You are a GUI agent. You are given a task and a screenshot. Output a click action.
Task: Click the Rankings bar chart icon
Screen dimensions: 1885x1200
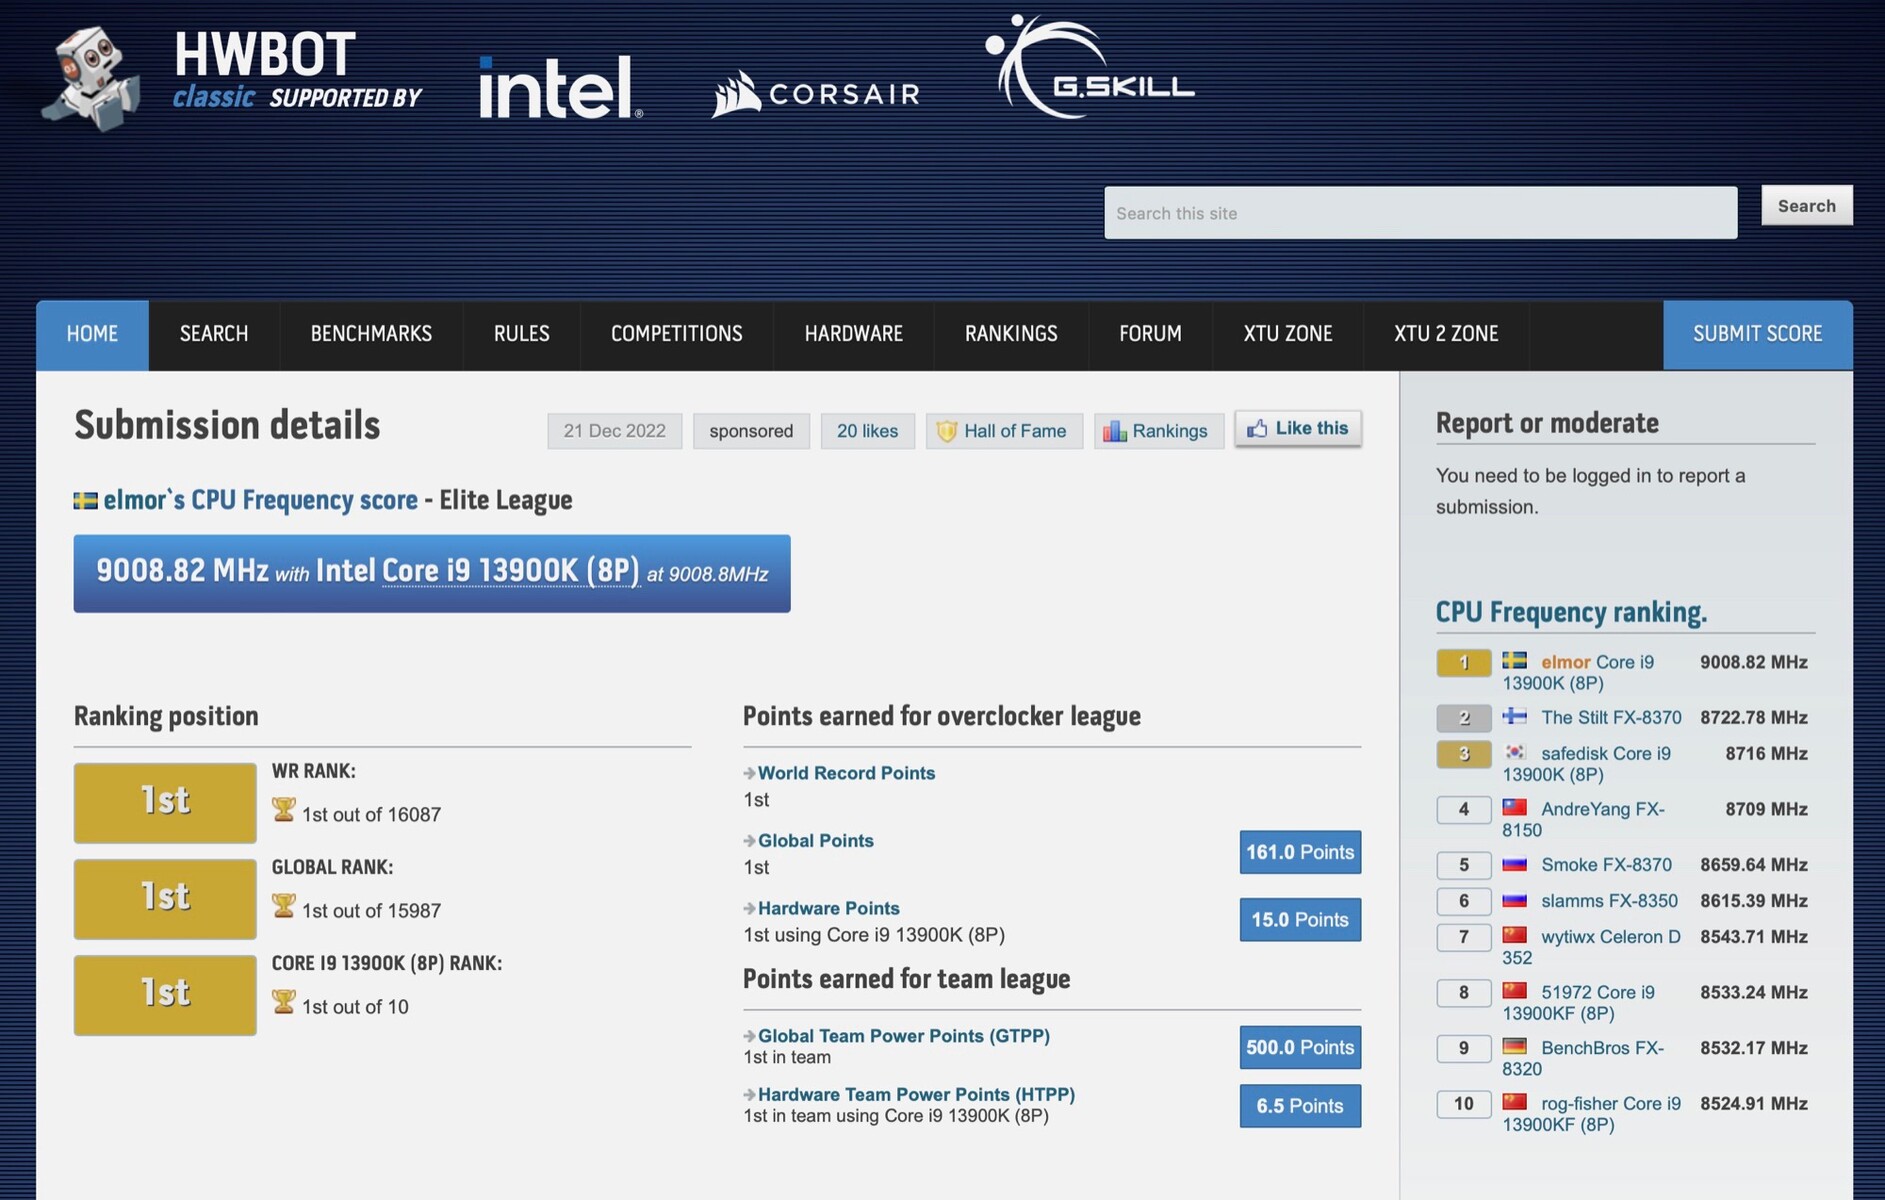point(1114,431)
